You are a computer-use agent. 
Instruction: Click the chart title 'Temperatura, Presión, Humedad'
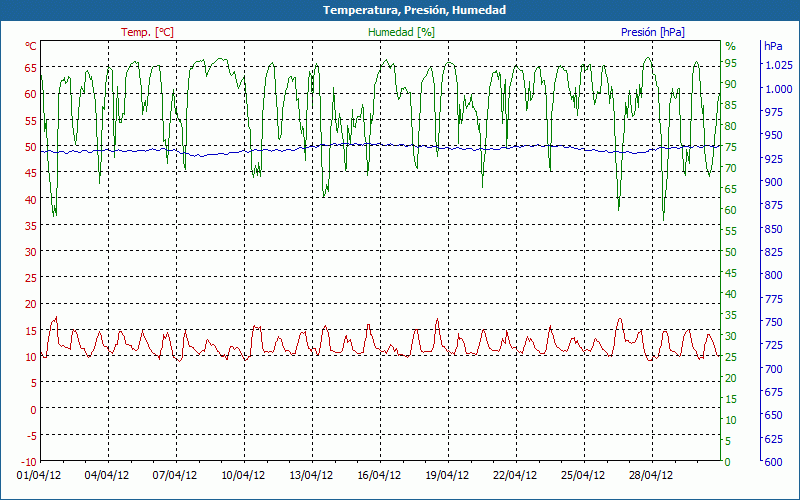click(x=414, y=10)
